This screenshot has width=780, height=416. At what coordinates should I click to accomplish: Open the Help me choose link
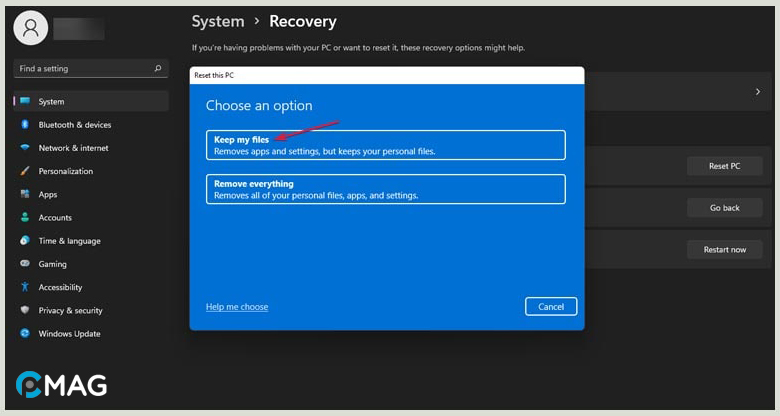tap(237, 307)
